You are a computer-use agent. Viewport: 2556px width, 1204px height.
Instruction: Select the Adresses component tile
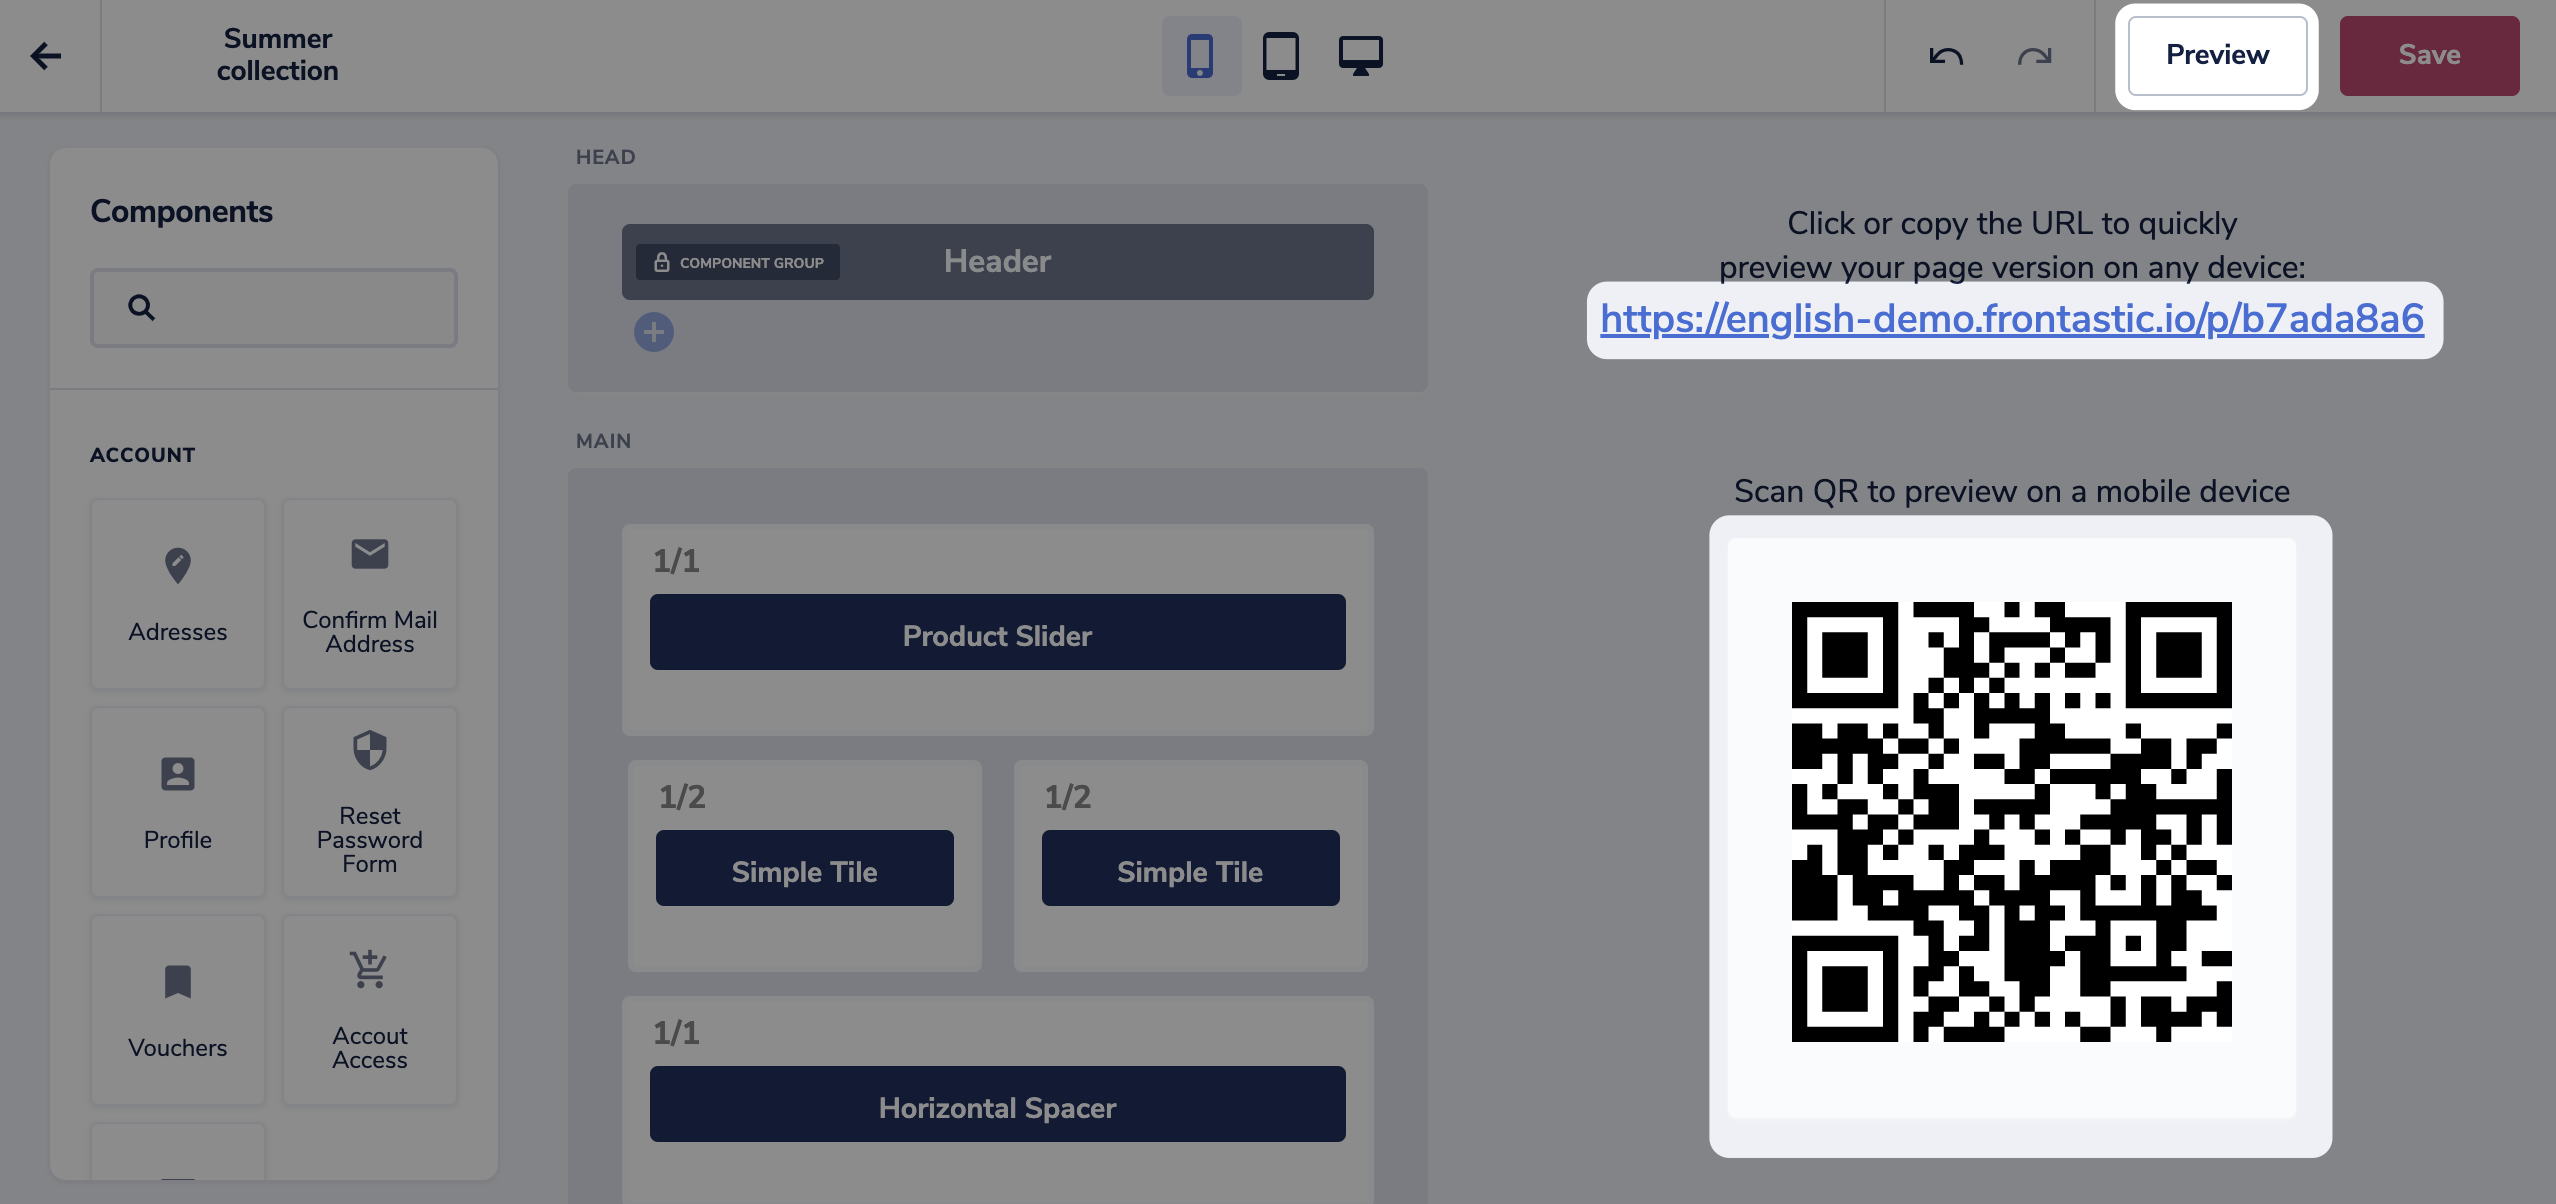[x=178, y=594]
